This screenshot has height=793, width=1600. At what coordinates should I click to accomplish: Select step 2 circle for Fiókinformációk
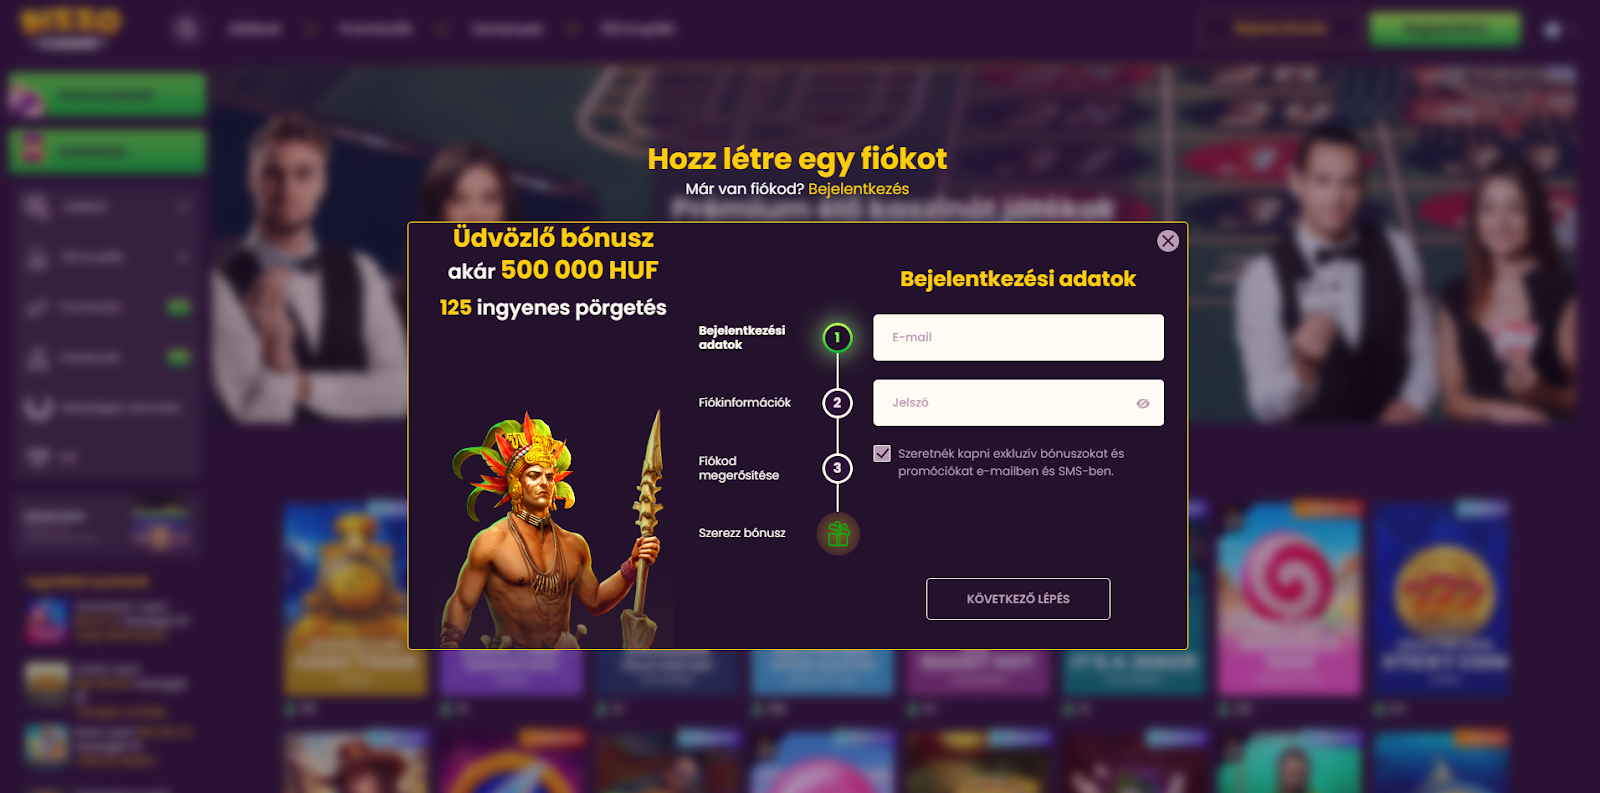(837, 403)
